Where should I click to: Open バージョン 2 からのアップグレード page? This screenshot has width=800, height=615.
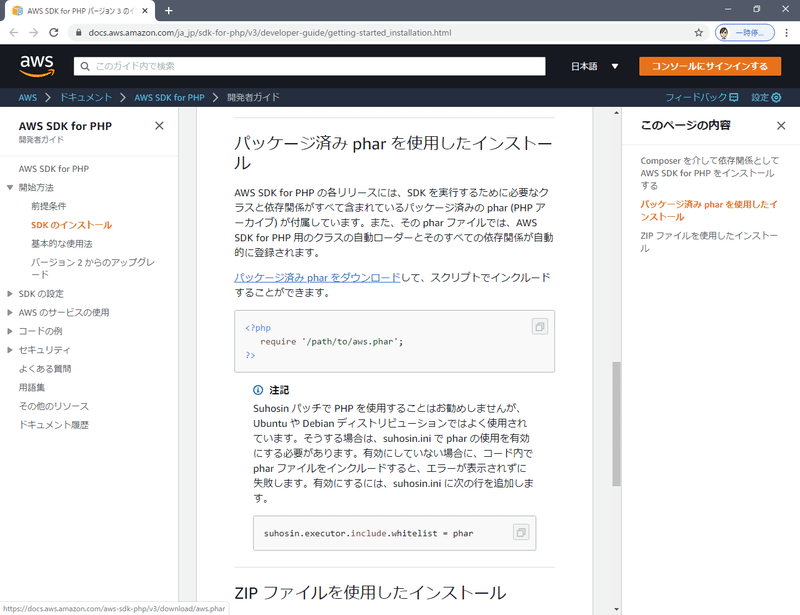click(x=92, y=268)
